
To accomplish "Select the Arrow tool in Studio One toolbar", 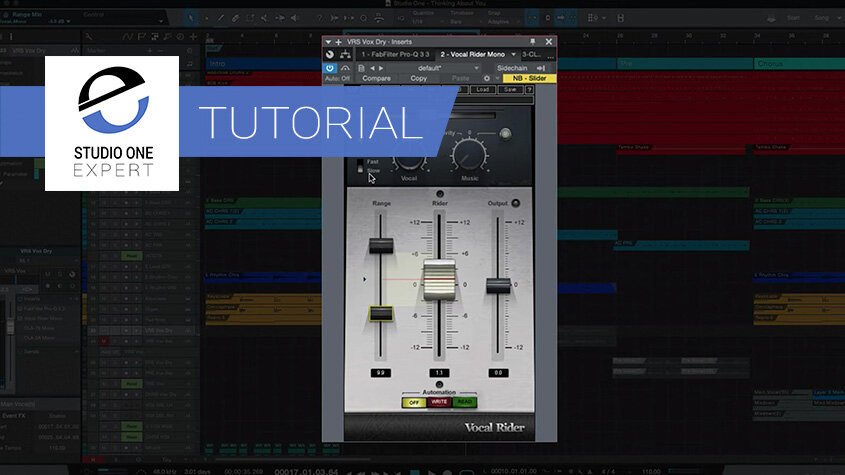I will (x=191, y=18).
